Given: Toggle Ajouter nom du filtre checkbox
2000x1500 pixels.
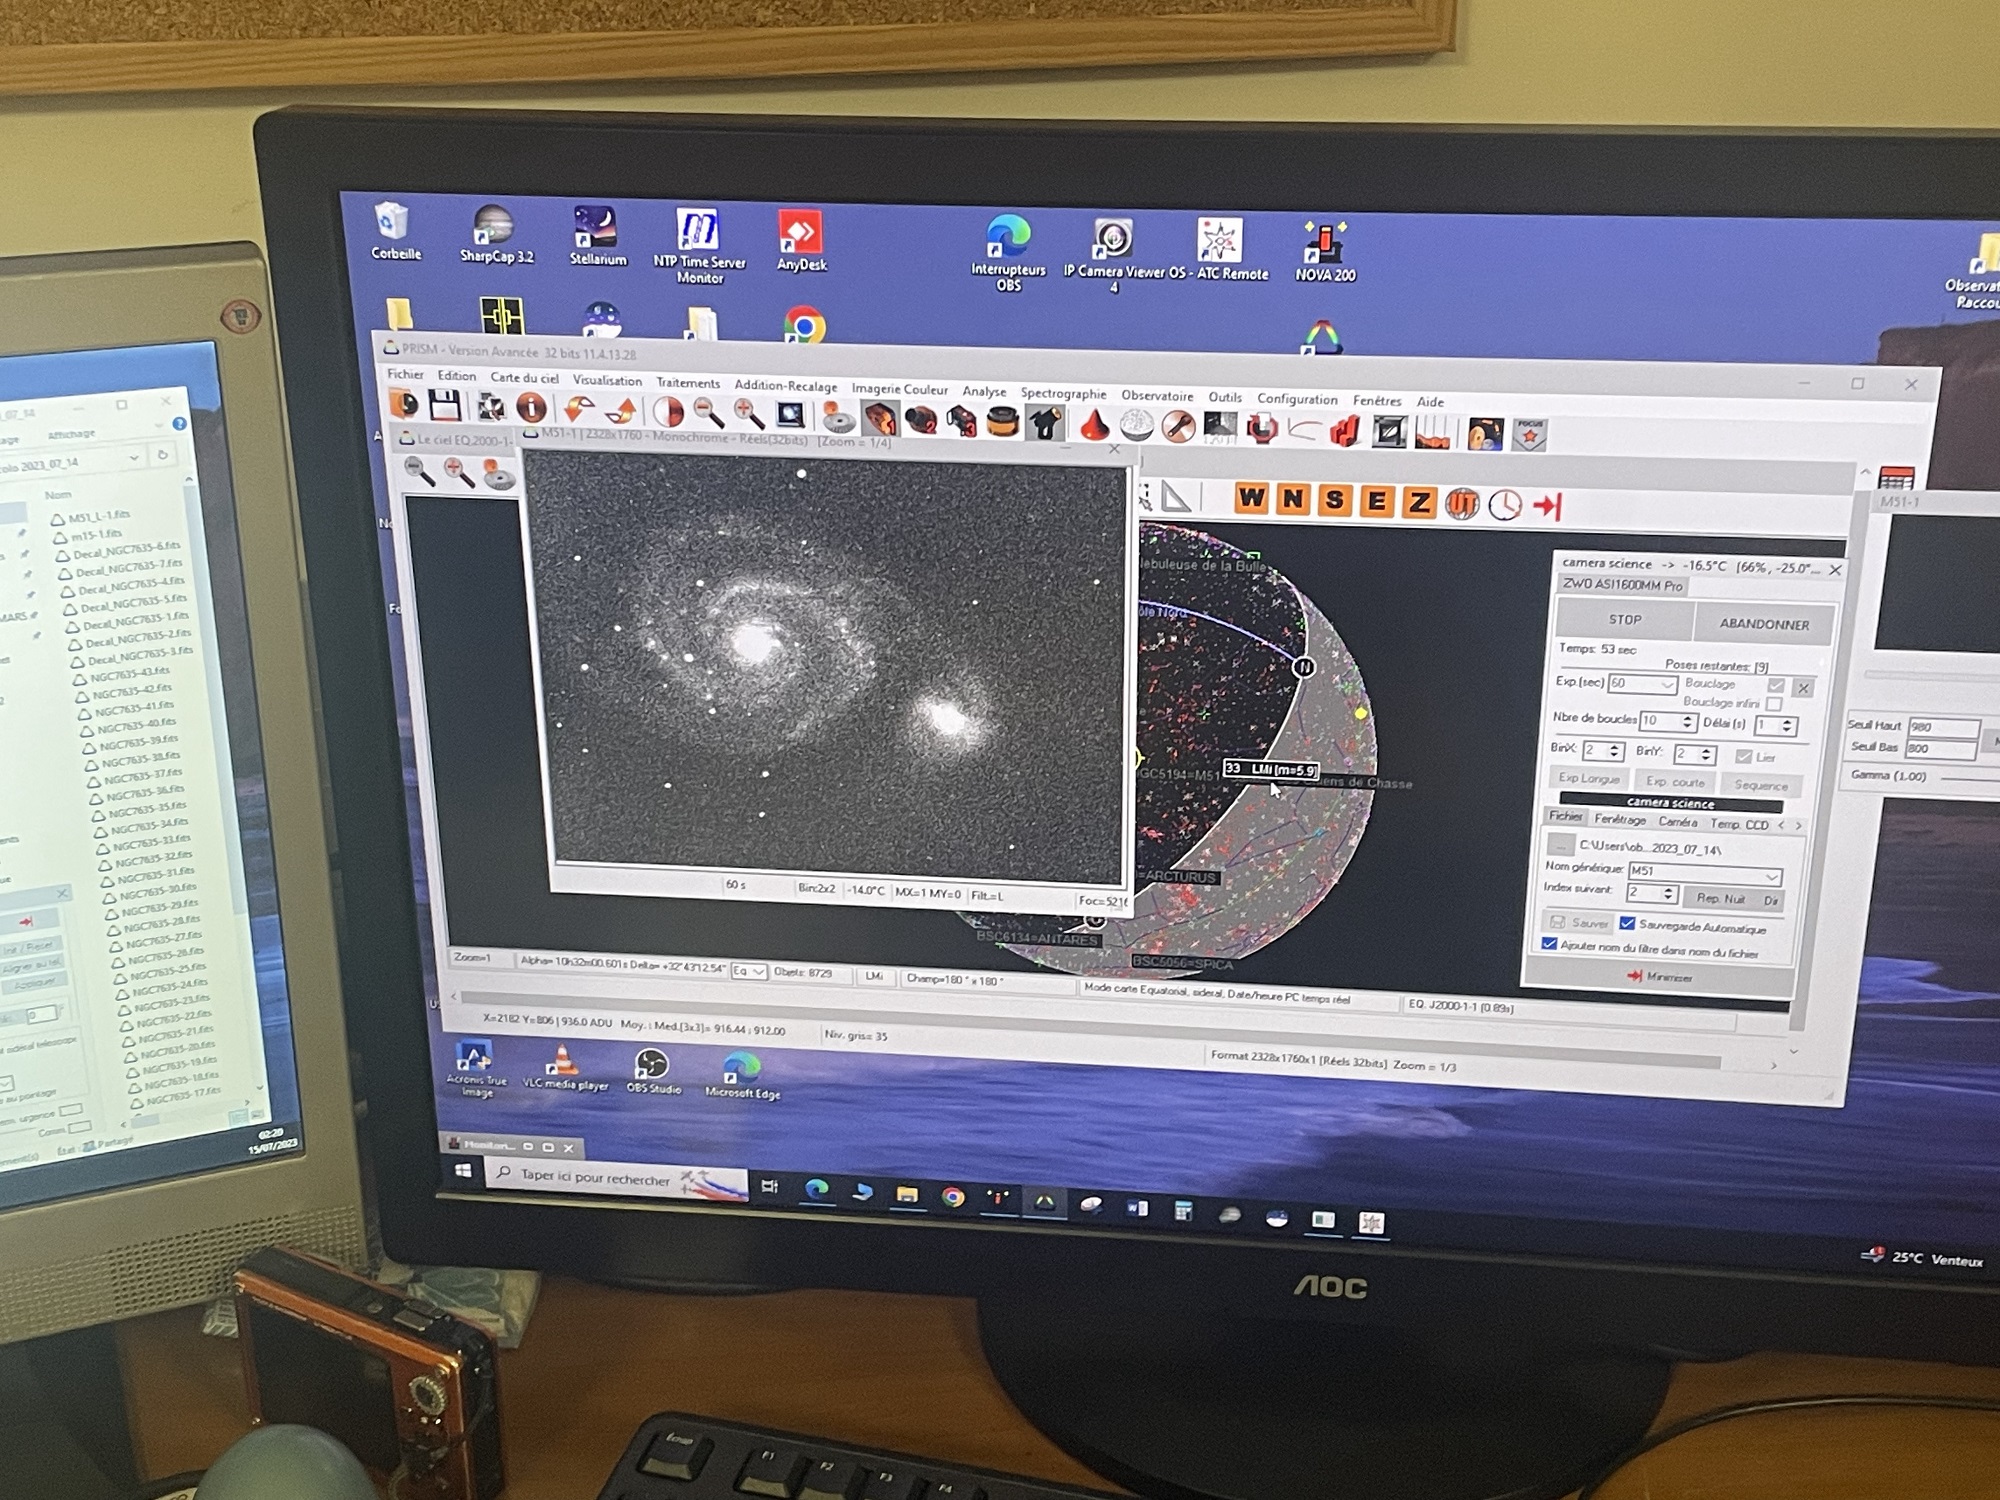Looking at the screenshot, I should [1549, 943].
